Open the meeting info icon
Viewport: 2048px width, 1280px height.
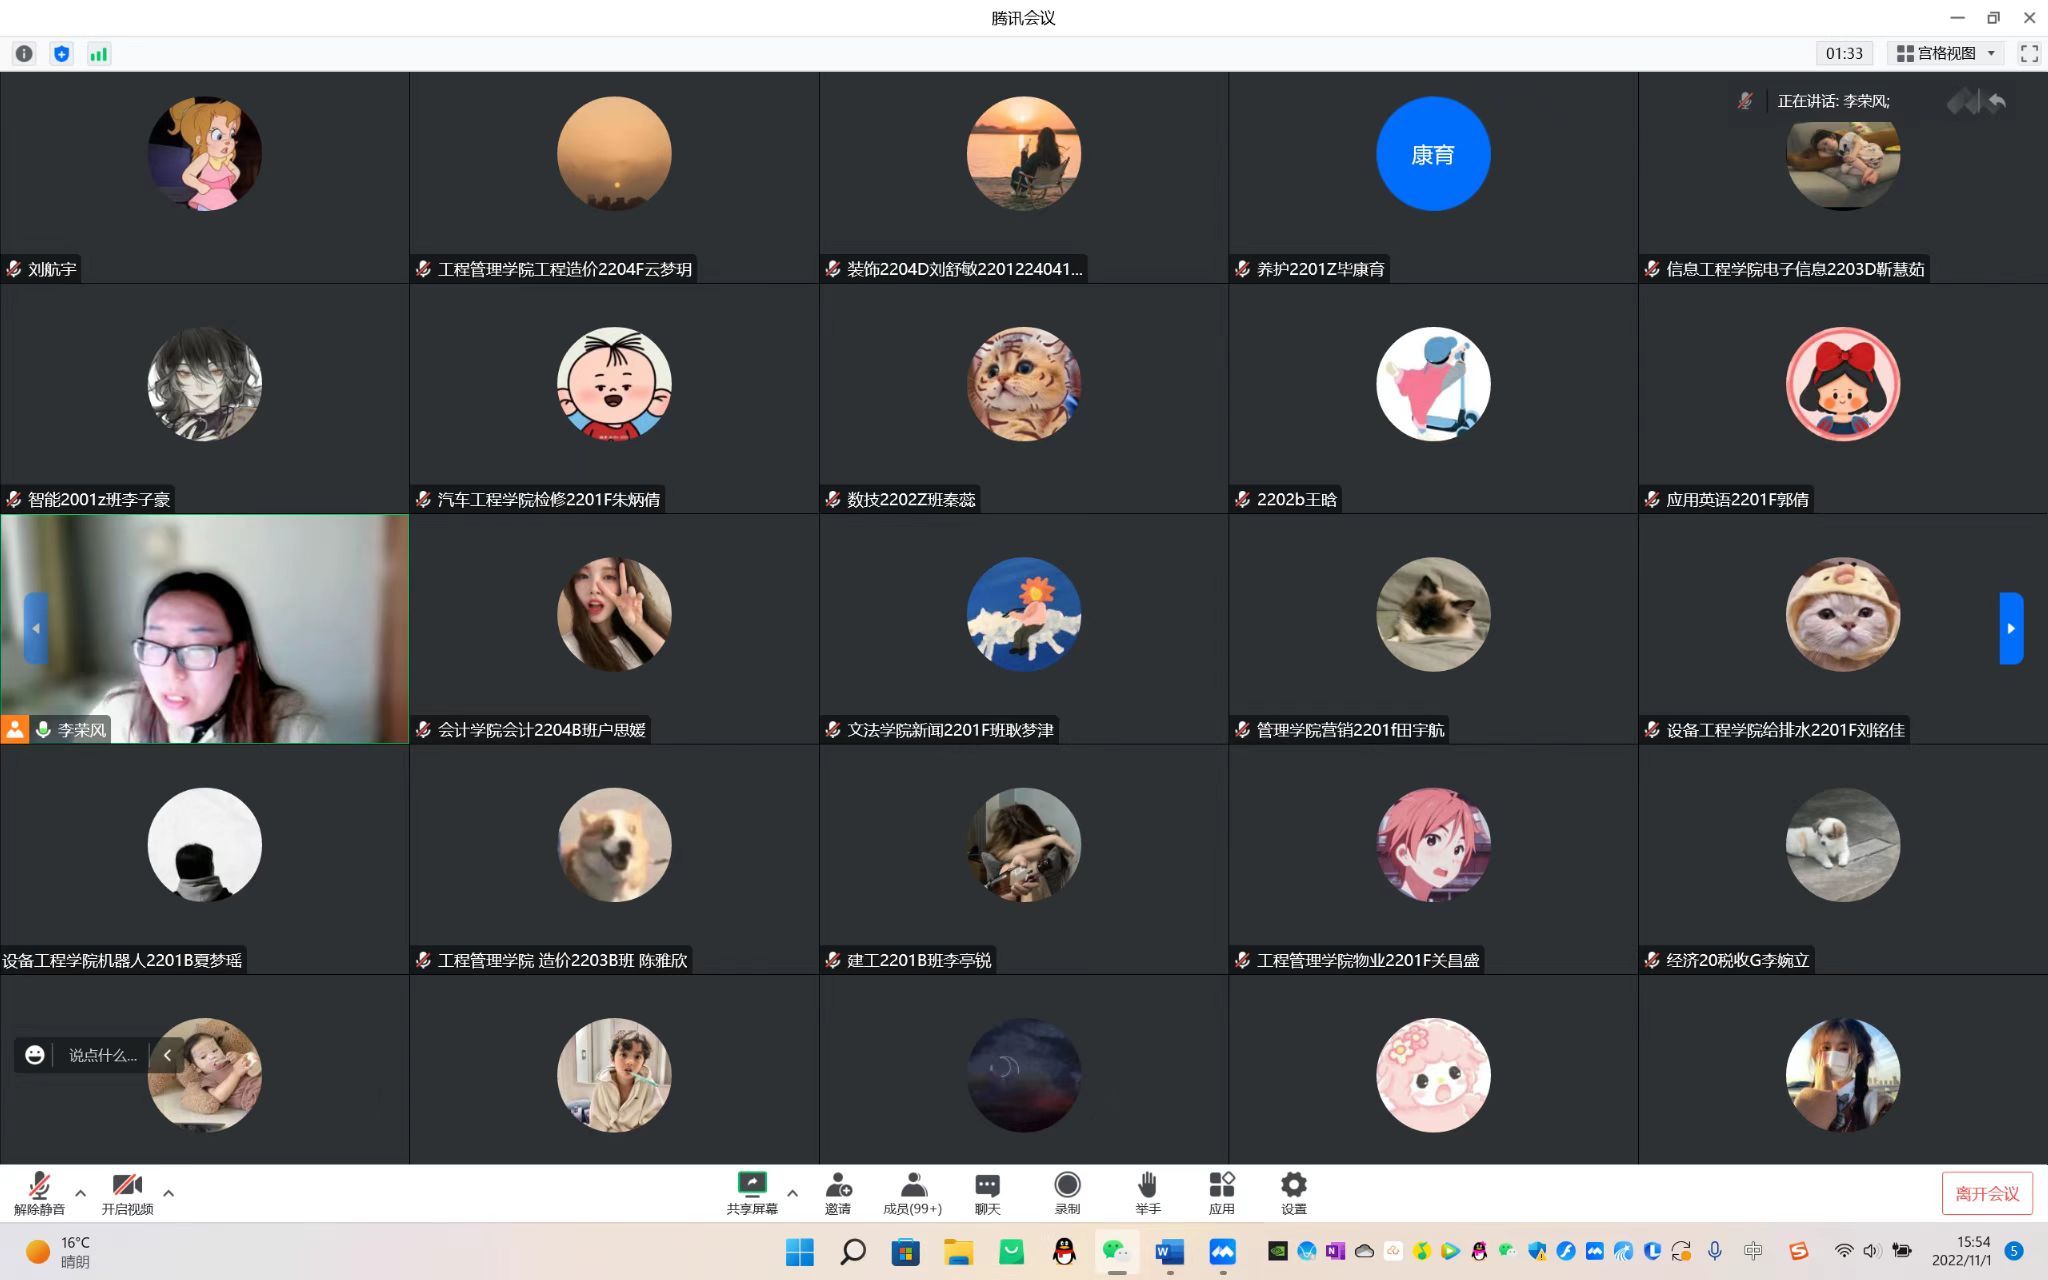[x=24, y=54]
